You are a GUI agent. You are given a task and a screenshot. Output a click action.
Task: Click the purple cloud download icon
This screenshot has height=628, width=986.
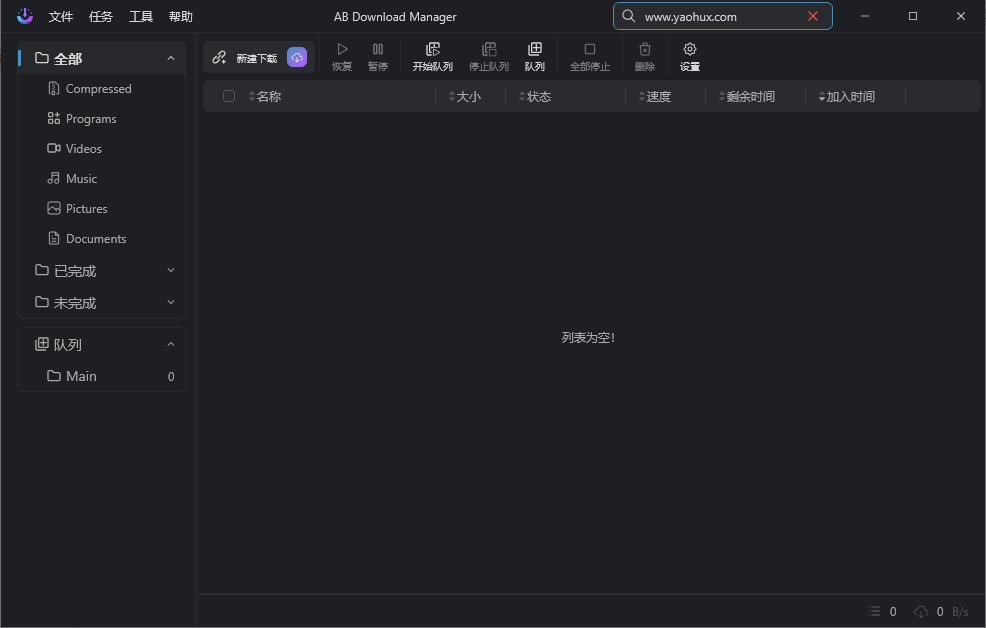(x=297, y=58)
